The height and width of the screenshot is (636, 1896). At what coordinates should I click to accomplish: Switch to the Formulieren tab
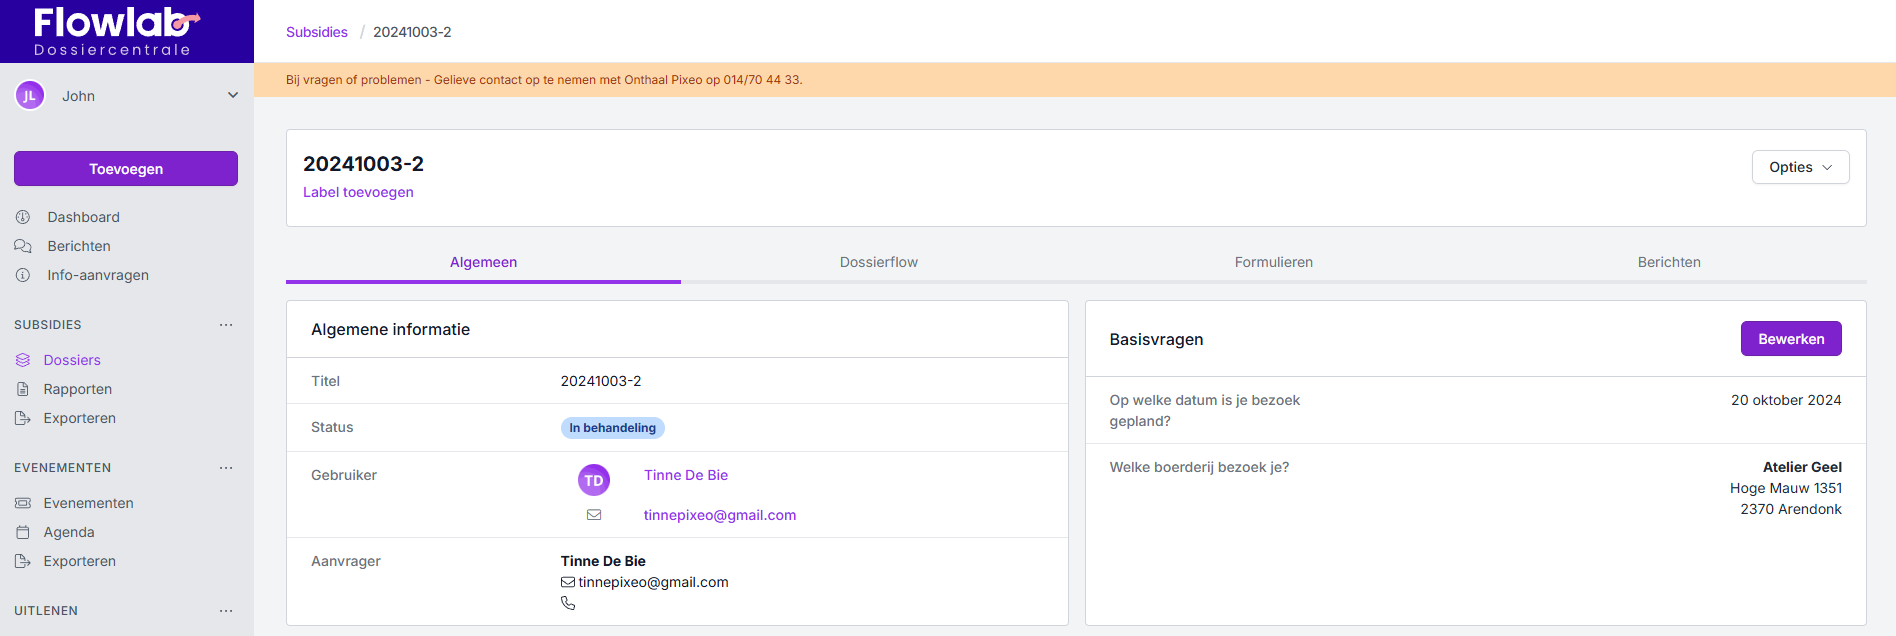click(1273, 262)
